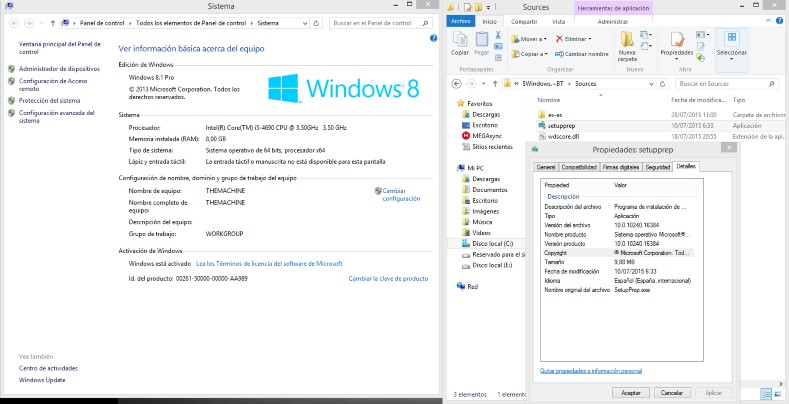
Task: Click Cancelar button in properties dialog
Action: tap(672, 392)
